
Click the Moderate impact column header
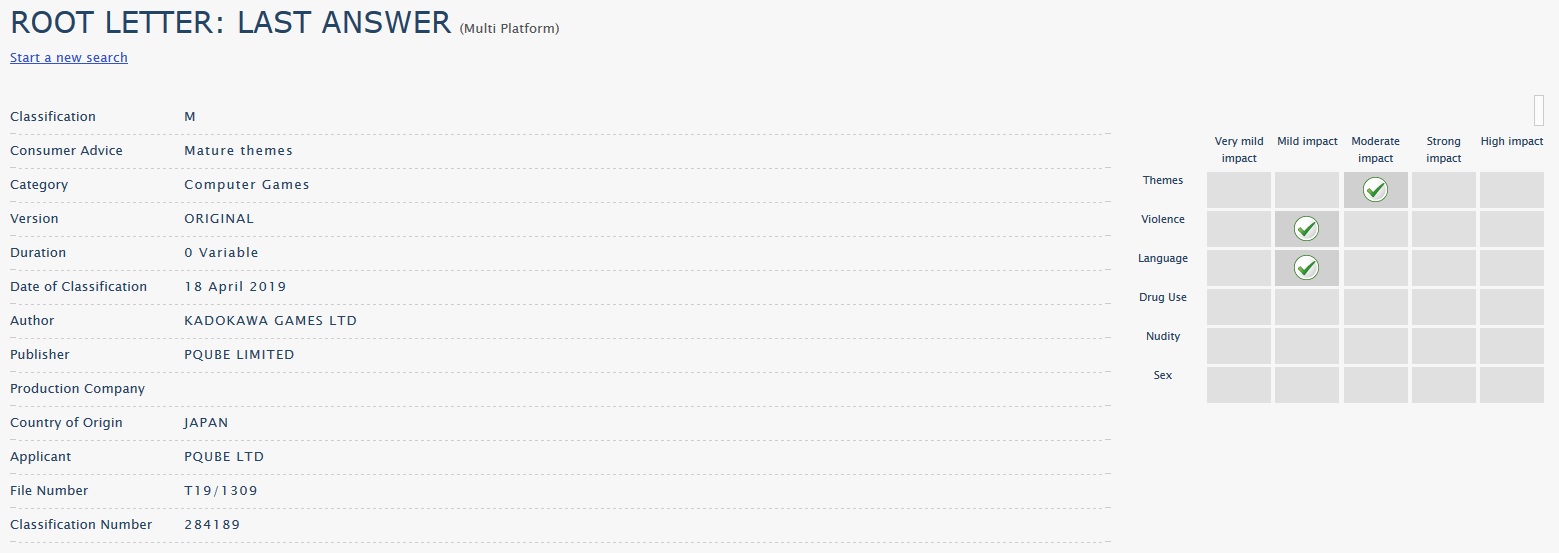tap(1375, 150)
